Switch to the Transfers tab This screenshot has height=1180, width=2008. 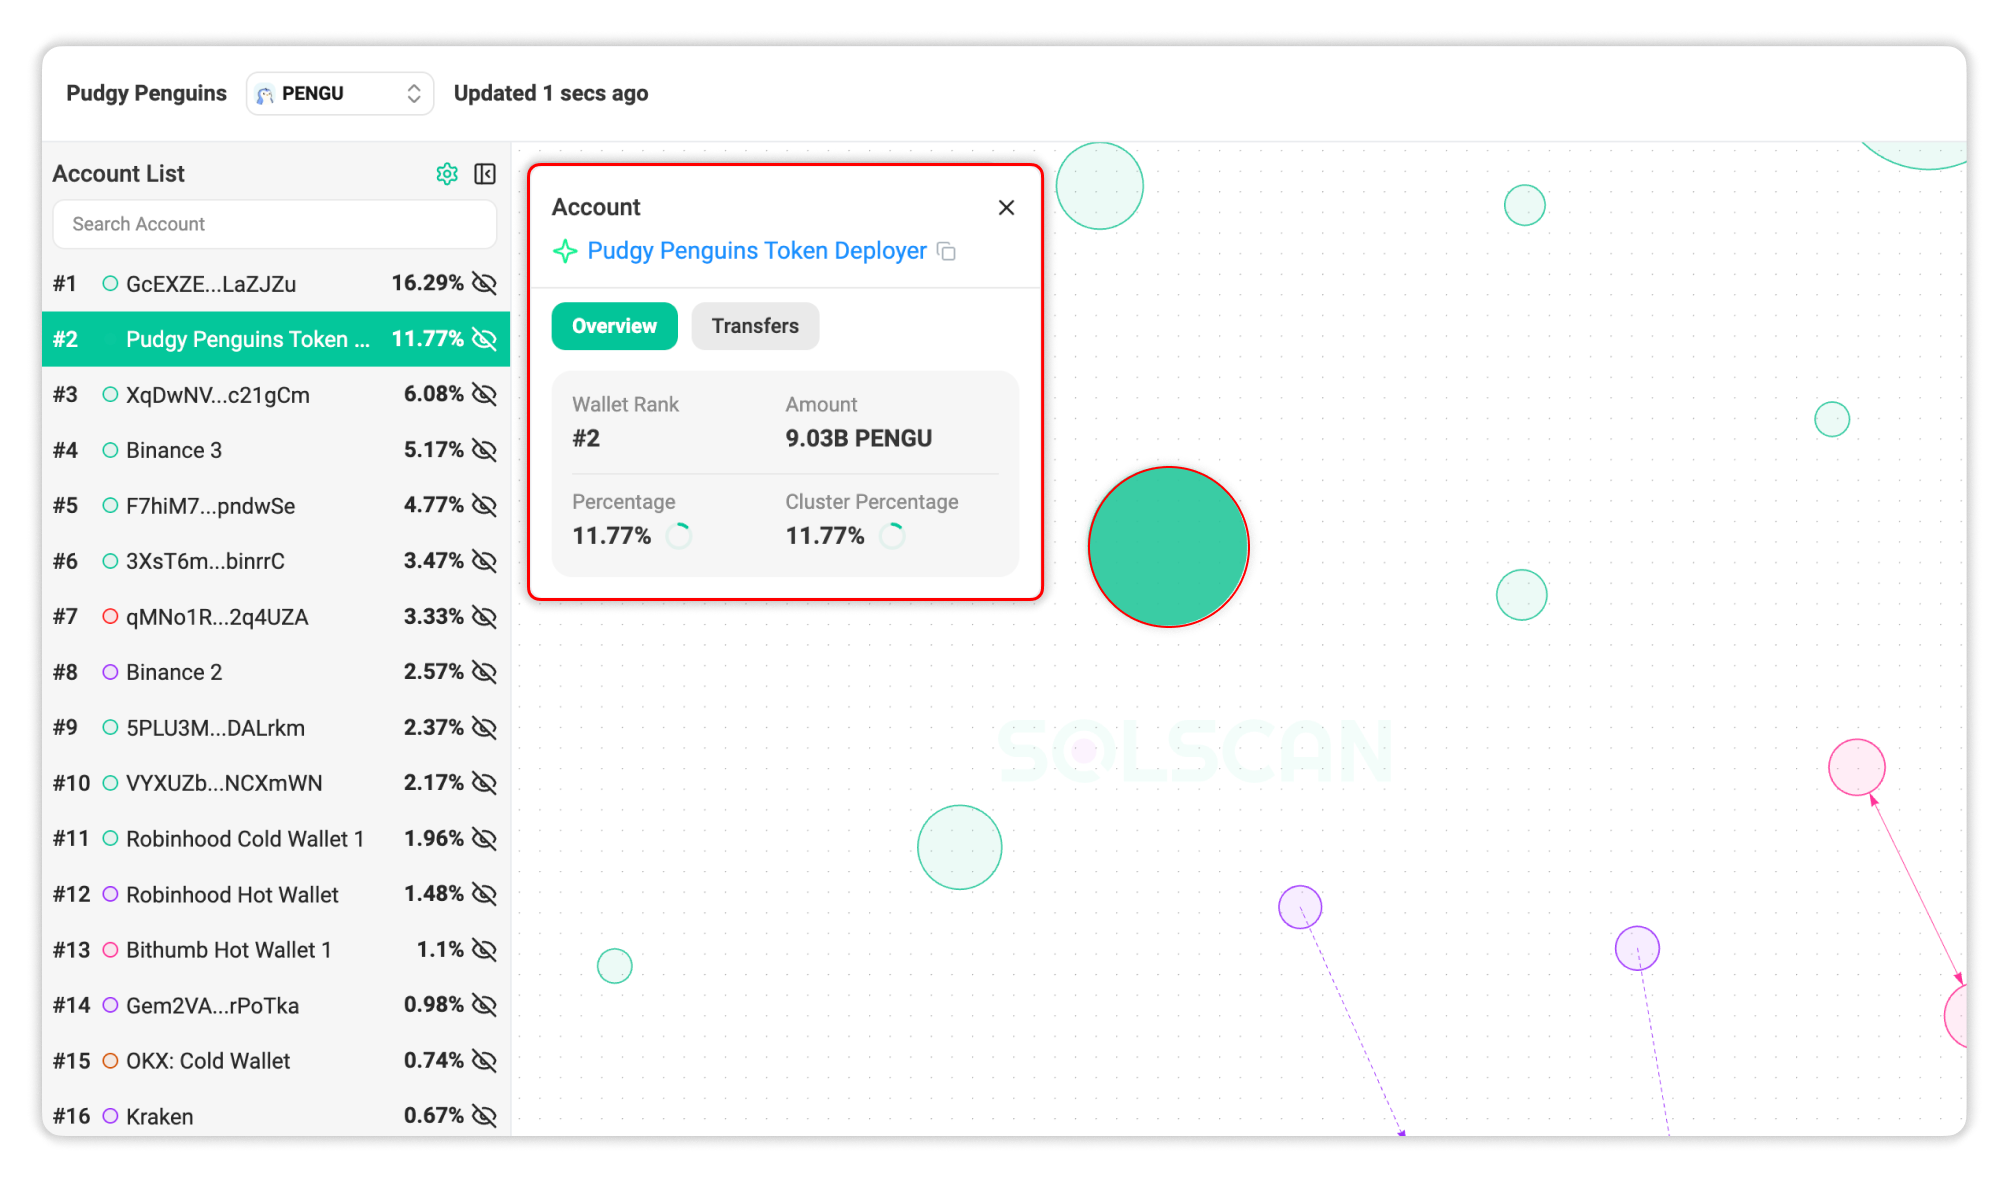pyautogui.click(x=754, y=326)
